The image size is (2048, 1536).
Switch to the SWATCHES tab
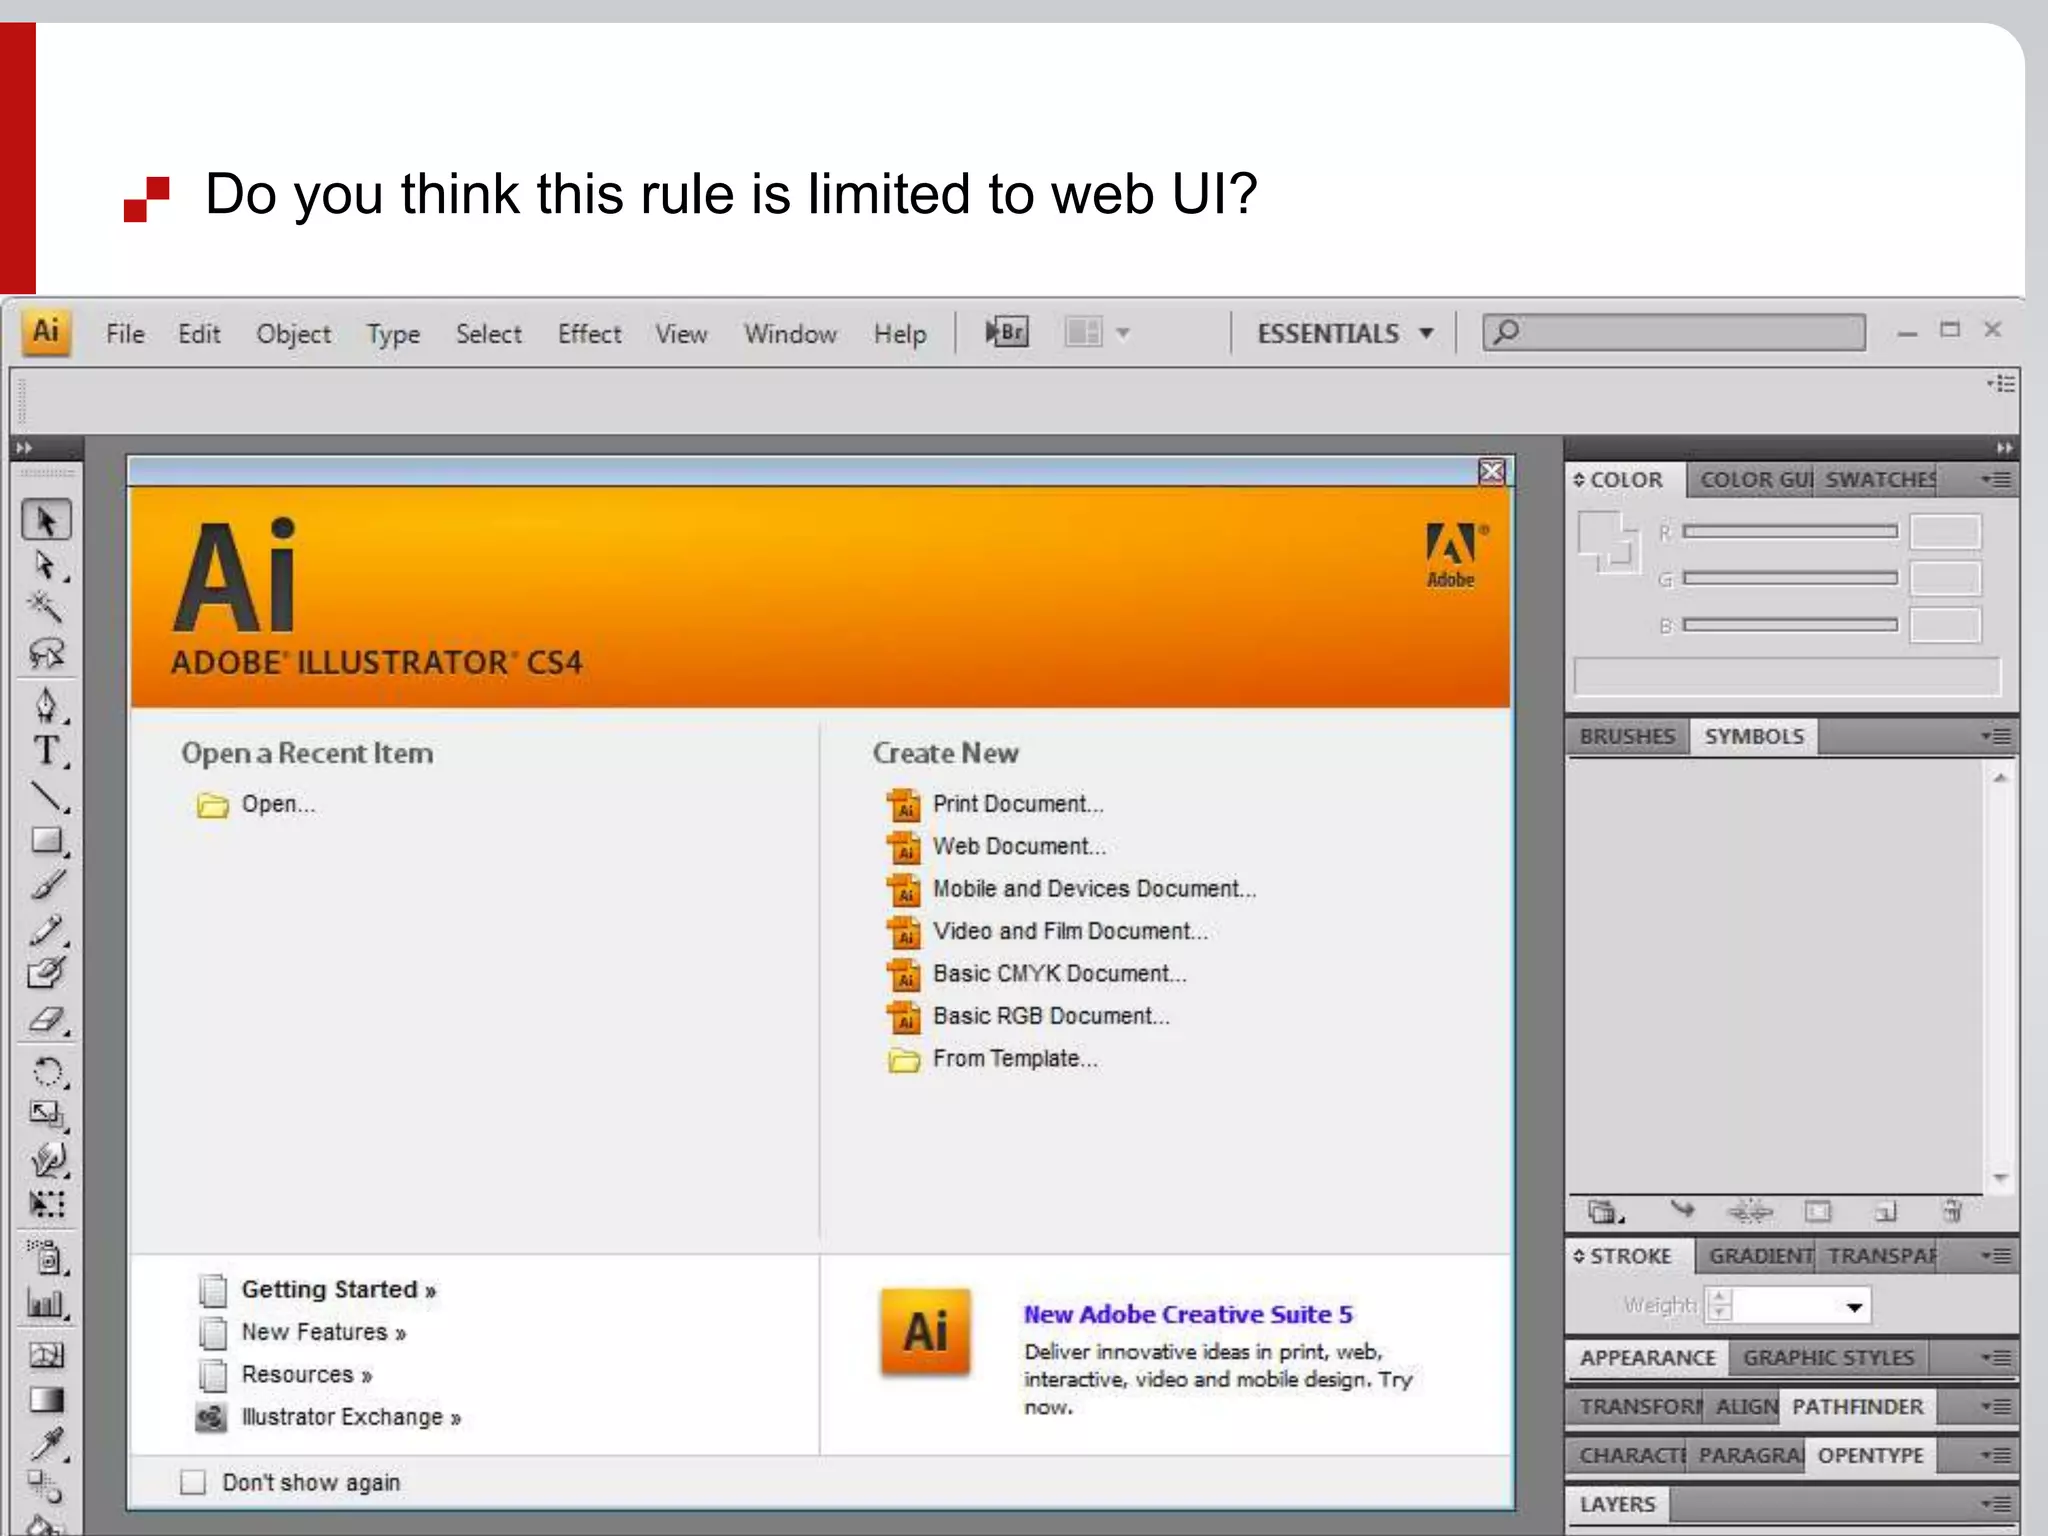point(1878,480)
